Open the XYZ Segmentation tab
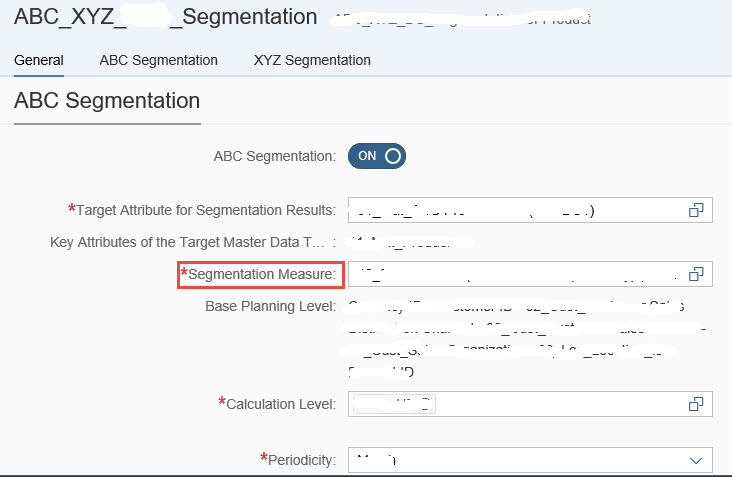The width and height of the screenshot is (732, 477). (x=312, y=60)
